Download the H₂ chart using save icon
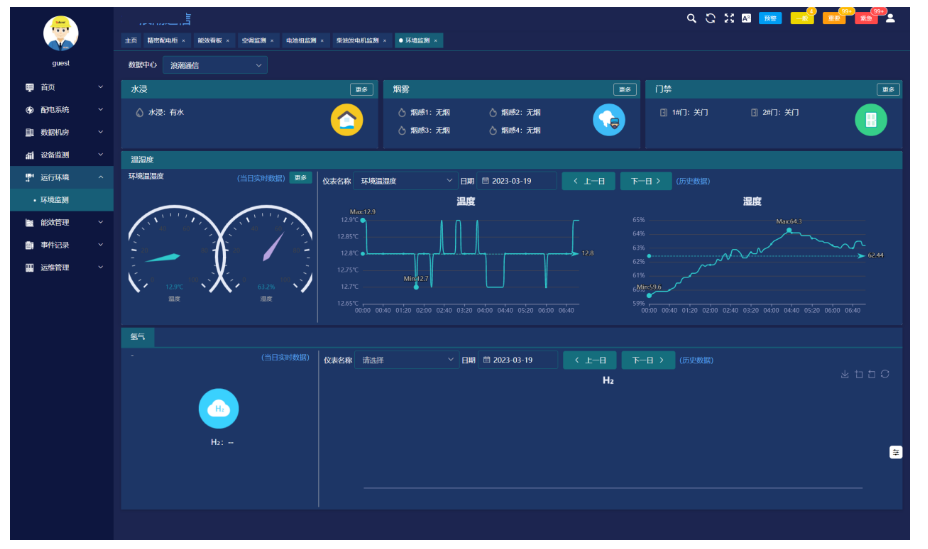This screenshot has height=549, width=928. click(x=844, y=374)
